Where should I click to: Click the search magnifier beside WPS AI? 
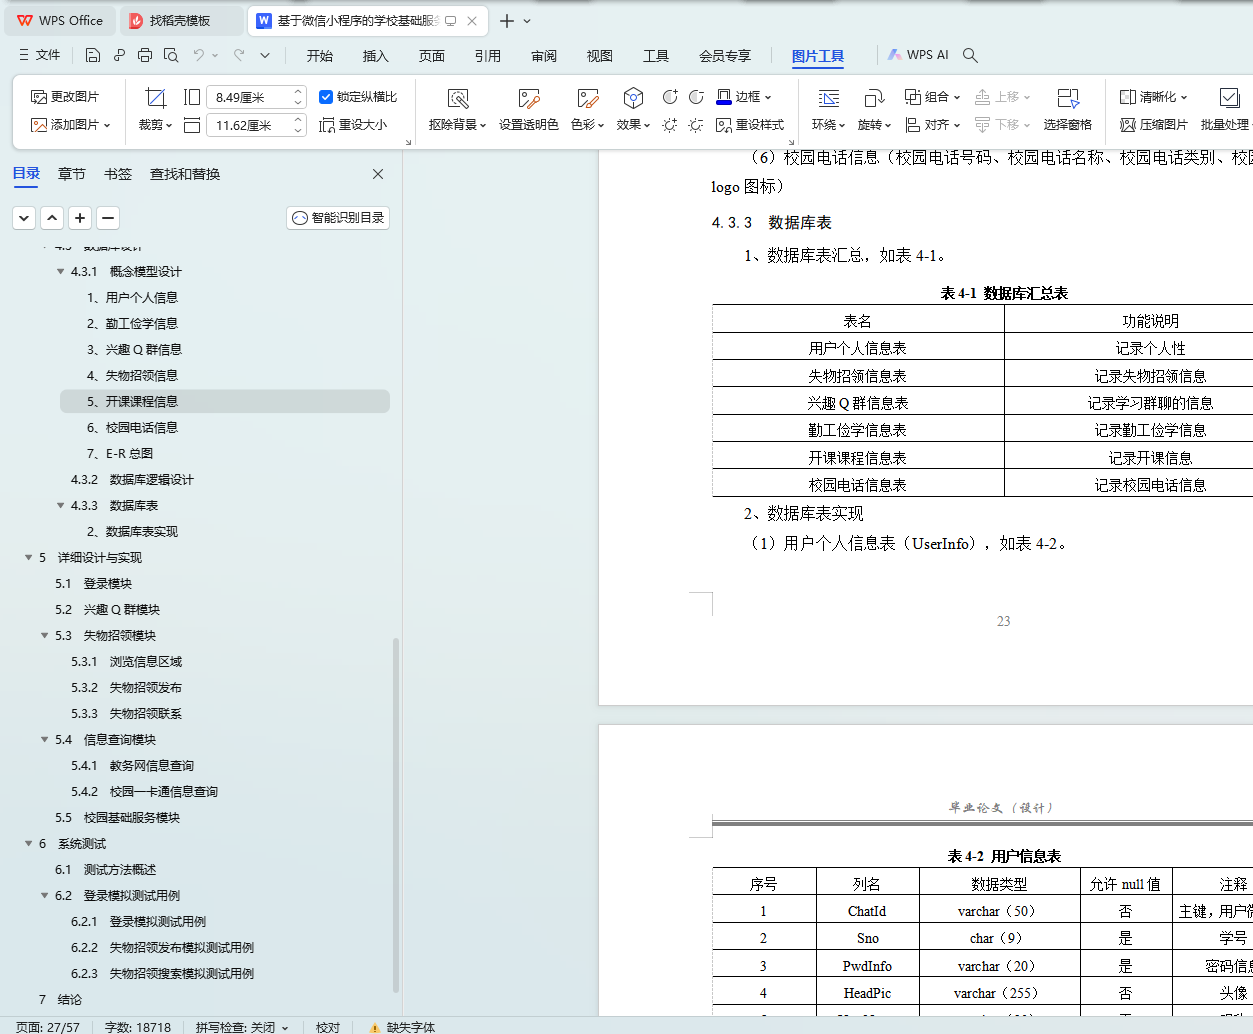coord(970,55)
